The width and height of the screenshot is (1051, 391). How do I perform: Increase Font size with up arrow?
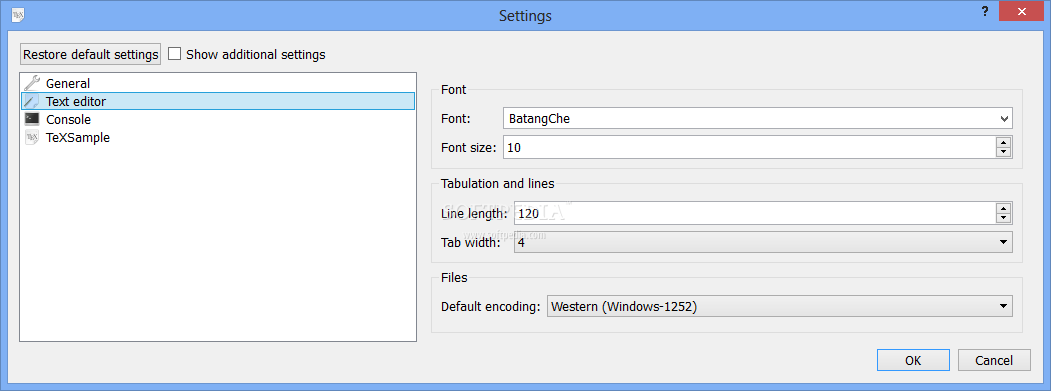pos(1003,142)
